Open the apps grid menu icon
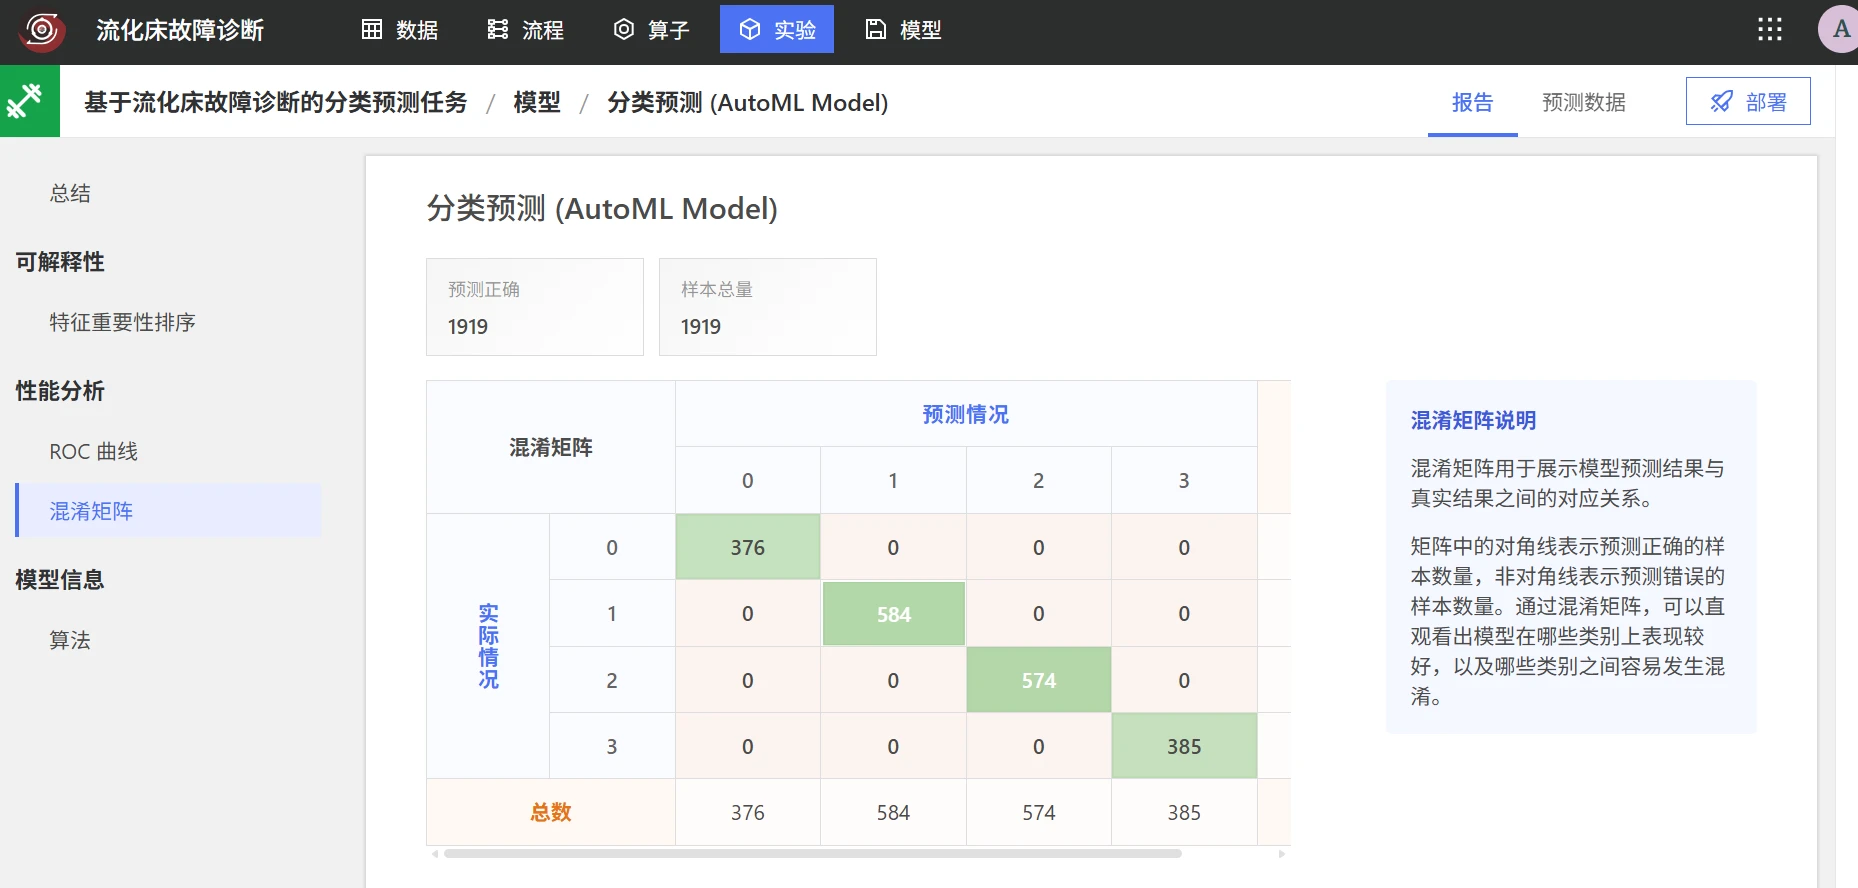This screenshot has width=1858, height=888. (x=1770, y=30)
